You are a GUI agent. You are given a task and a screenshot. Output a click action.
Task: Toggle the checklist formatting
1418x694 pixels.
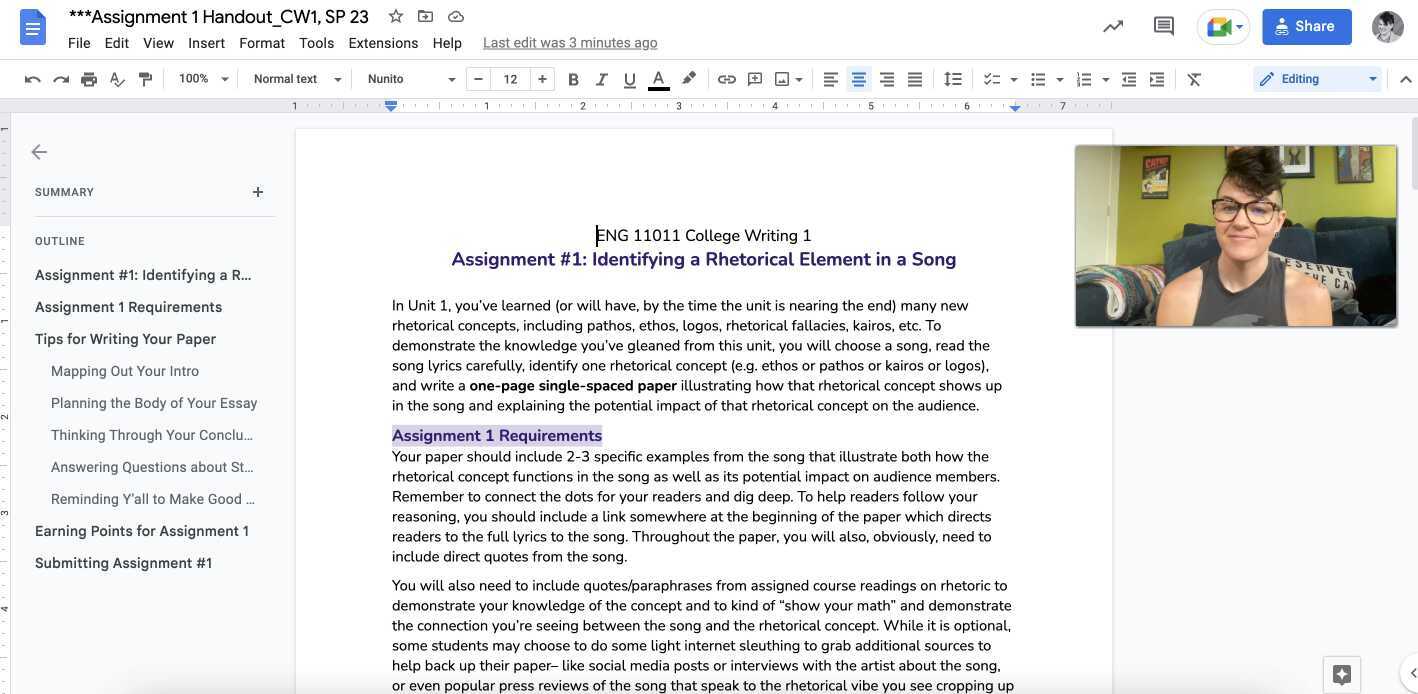[991, 79]
